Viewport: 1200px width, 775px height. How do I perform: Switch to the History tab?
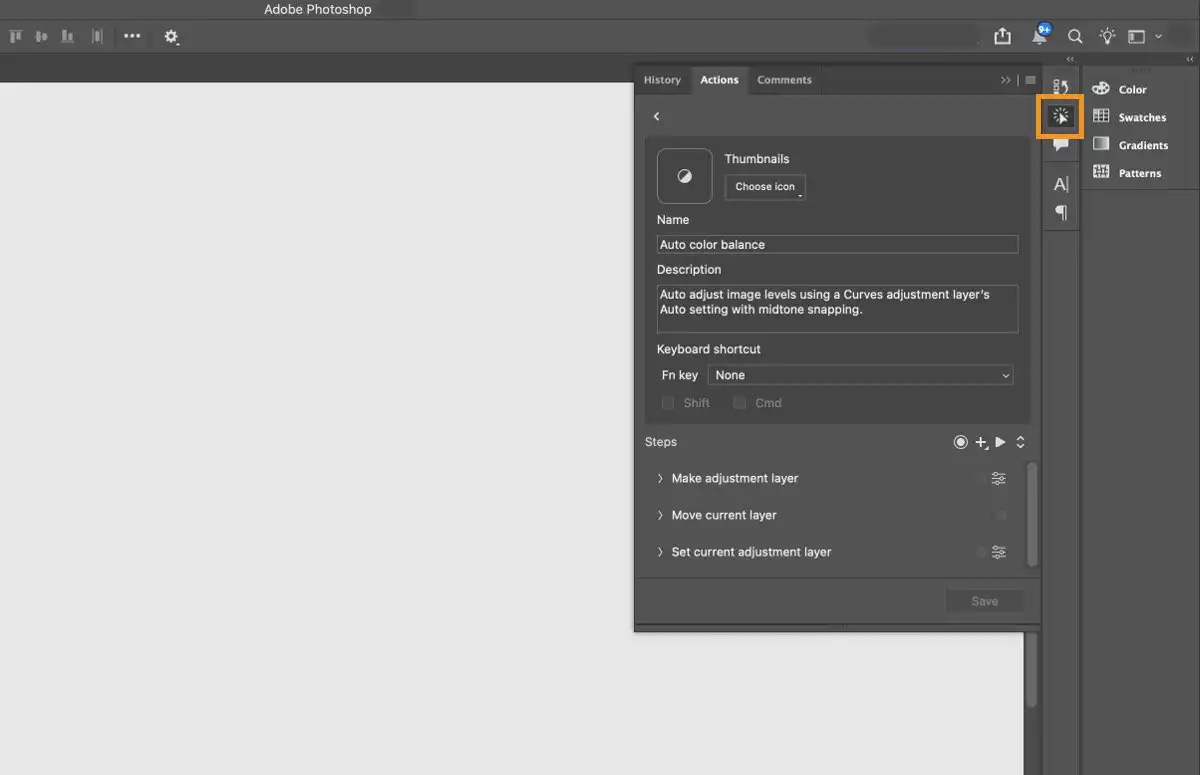pyautogui.click(x=662, y=80)
